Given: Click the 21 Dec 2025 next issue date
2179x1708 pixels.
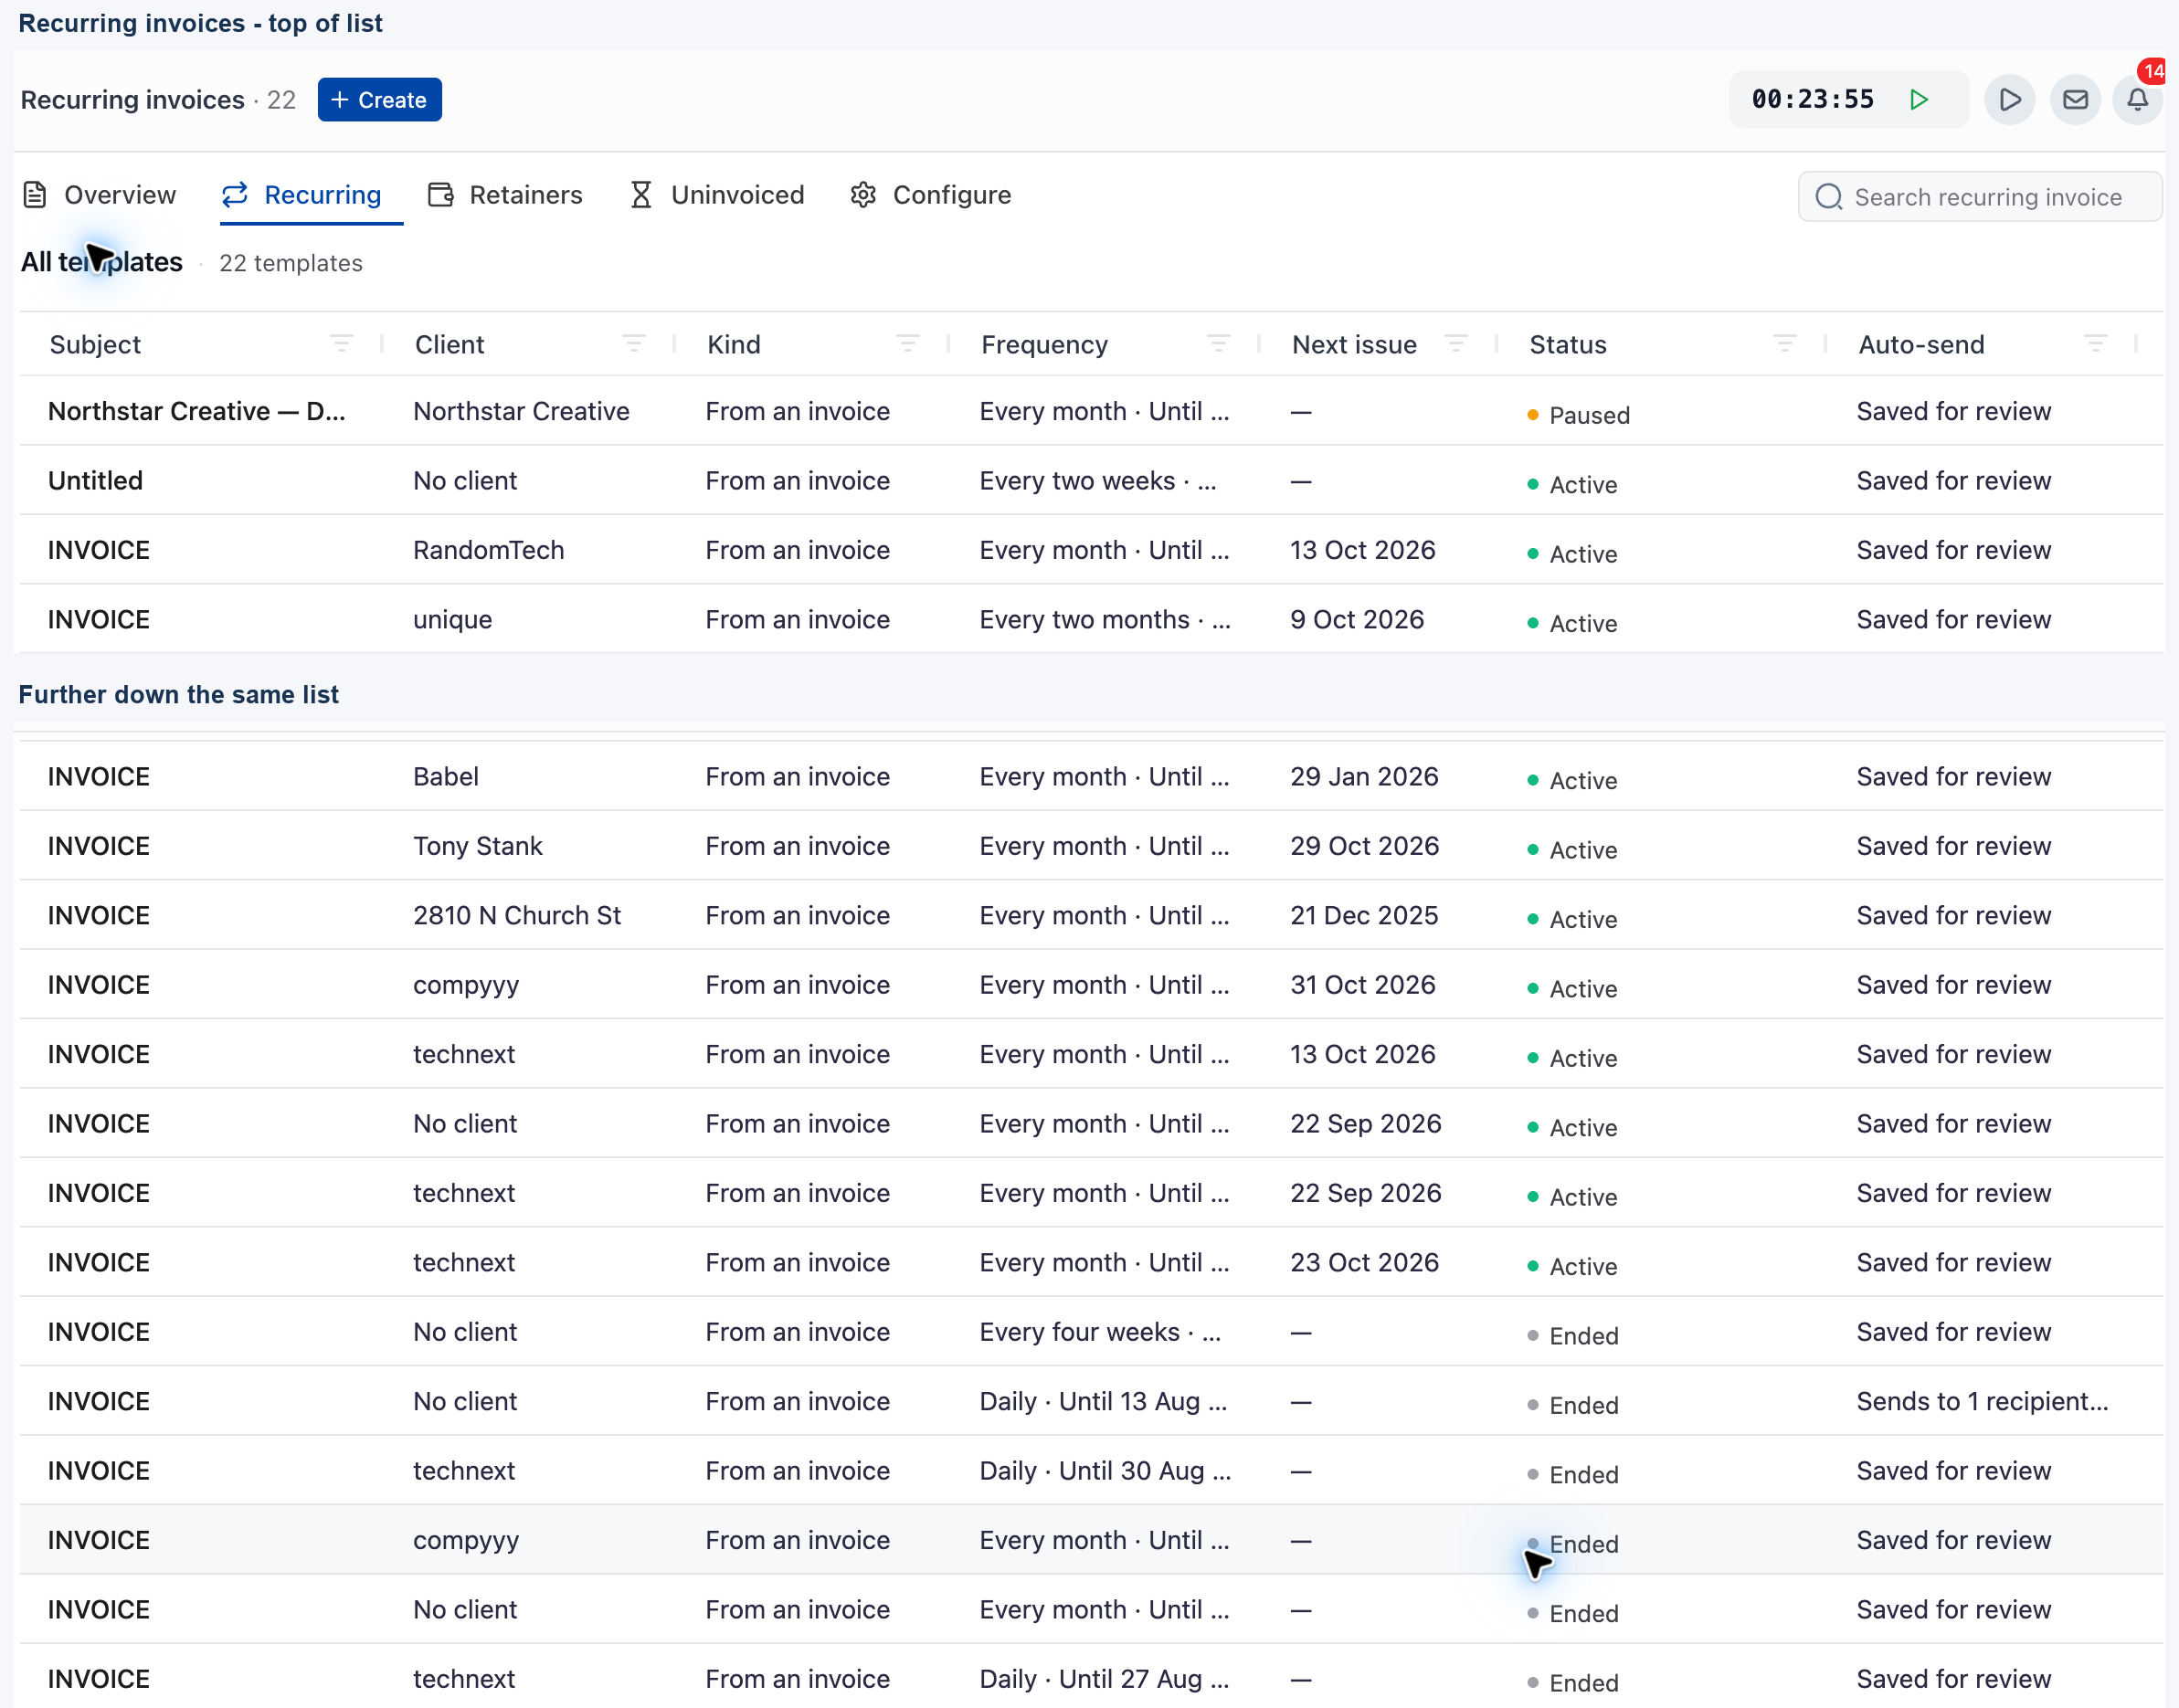Looking at the screenshot, I should 1364,916.
